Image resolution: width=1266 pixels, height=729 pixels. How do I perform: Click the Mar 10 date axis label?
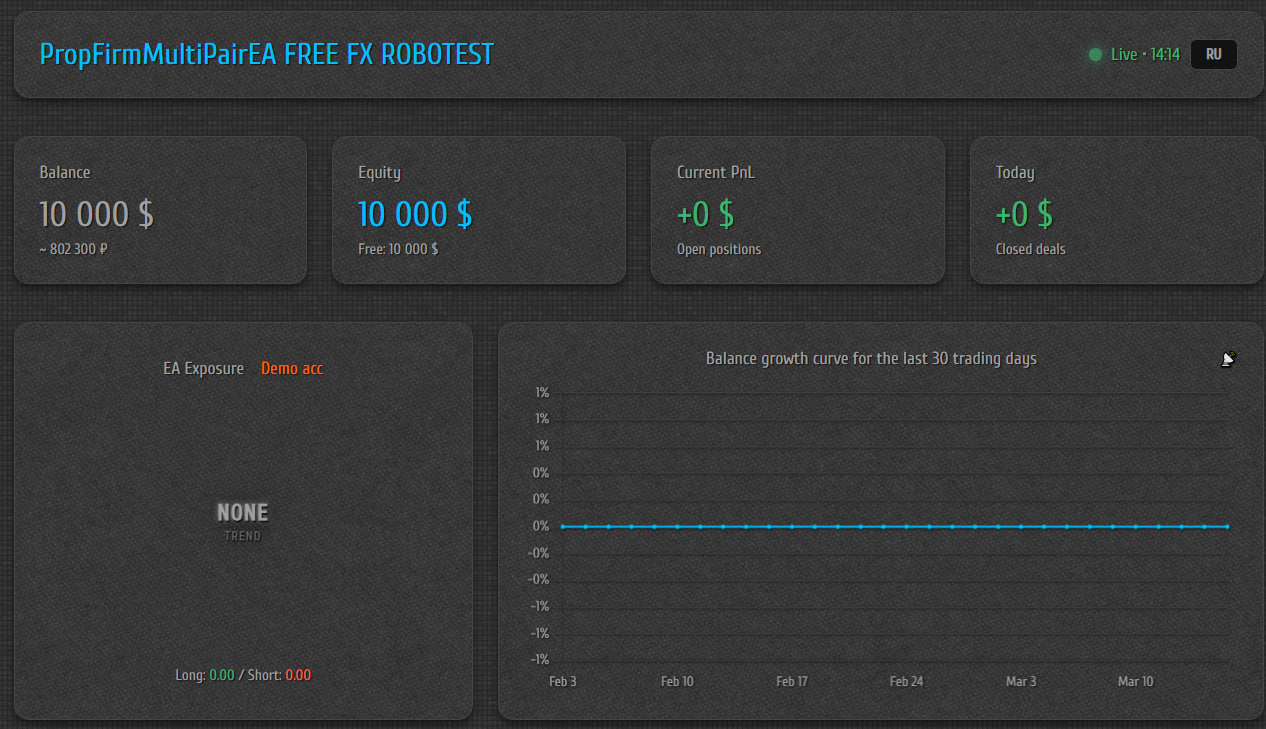pyautogui.click(x=1135, y=681)
